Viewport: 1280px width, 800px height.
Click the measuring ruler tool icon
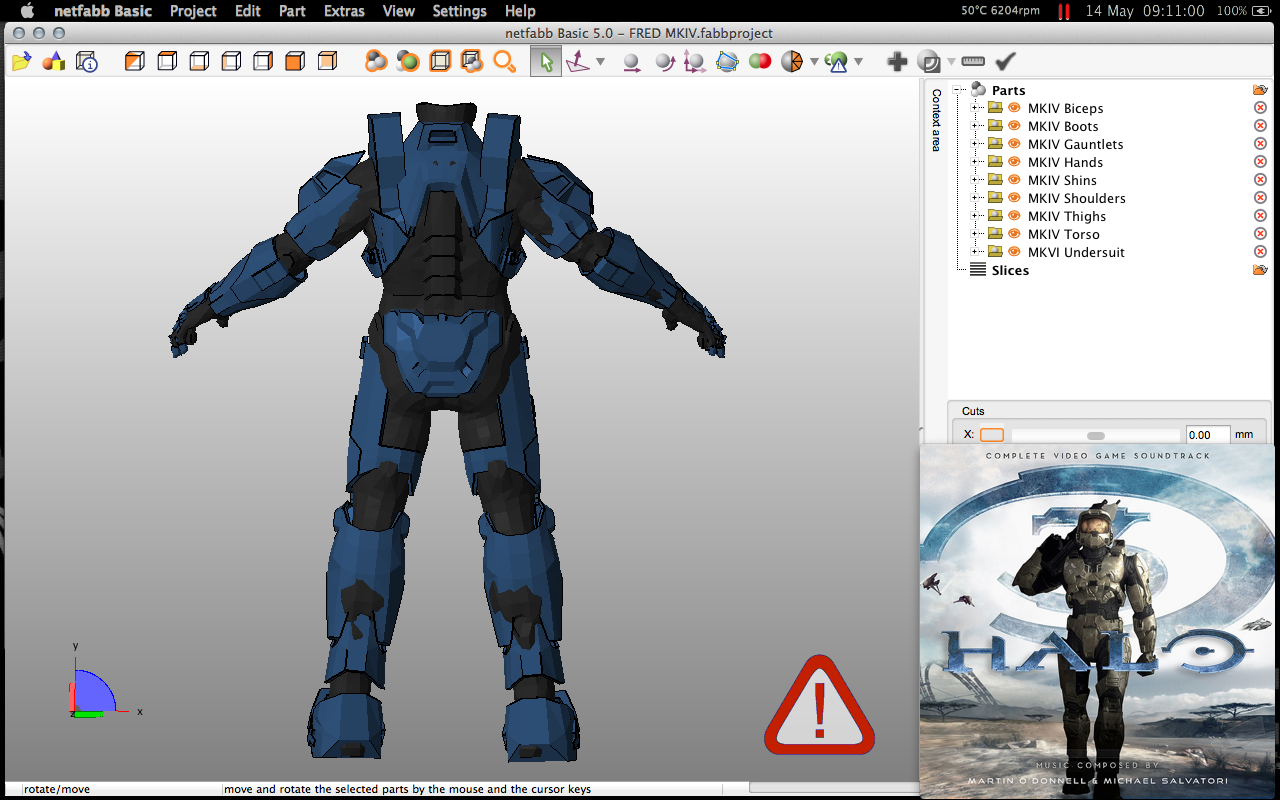[x=973, y=62]
